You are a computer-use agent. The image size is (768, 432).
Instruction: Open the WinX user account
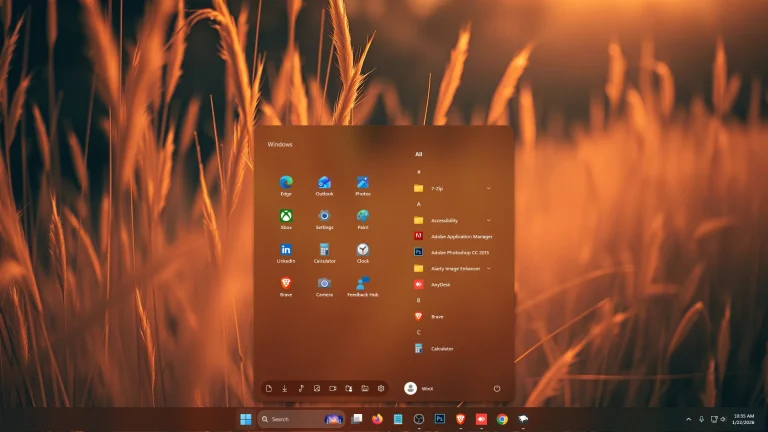click(x=419, y=388)
